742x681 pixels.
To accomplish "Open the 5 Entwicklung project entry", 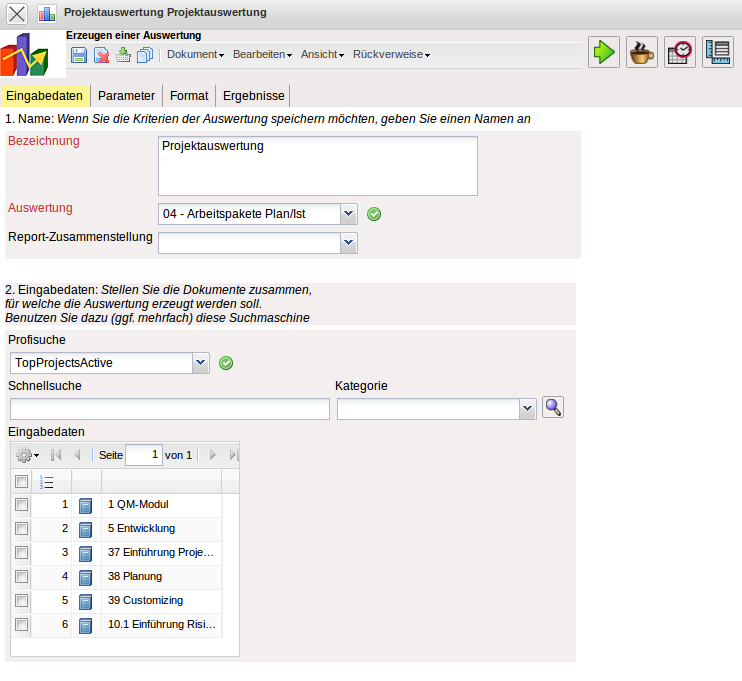I will 141,529.
